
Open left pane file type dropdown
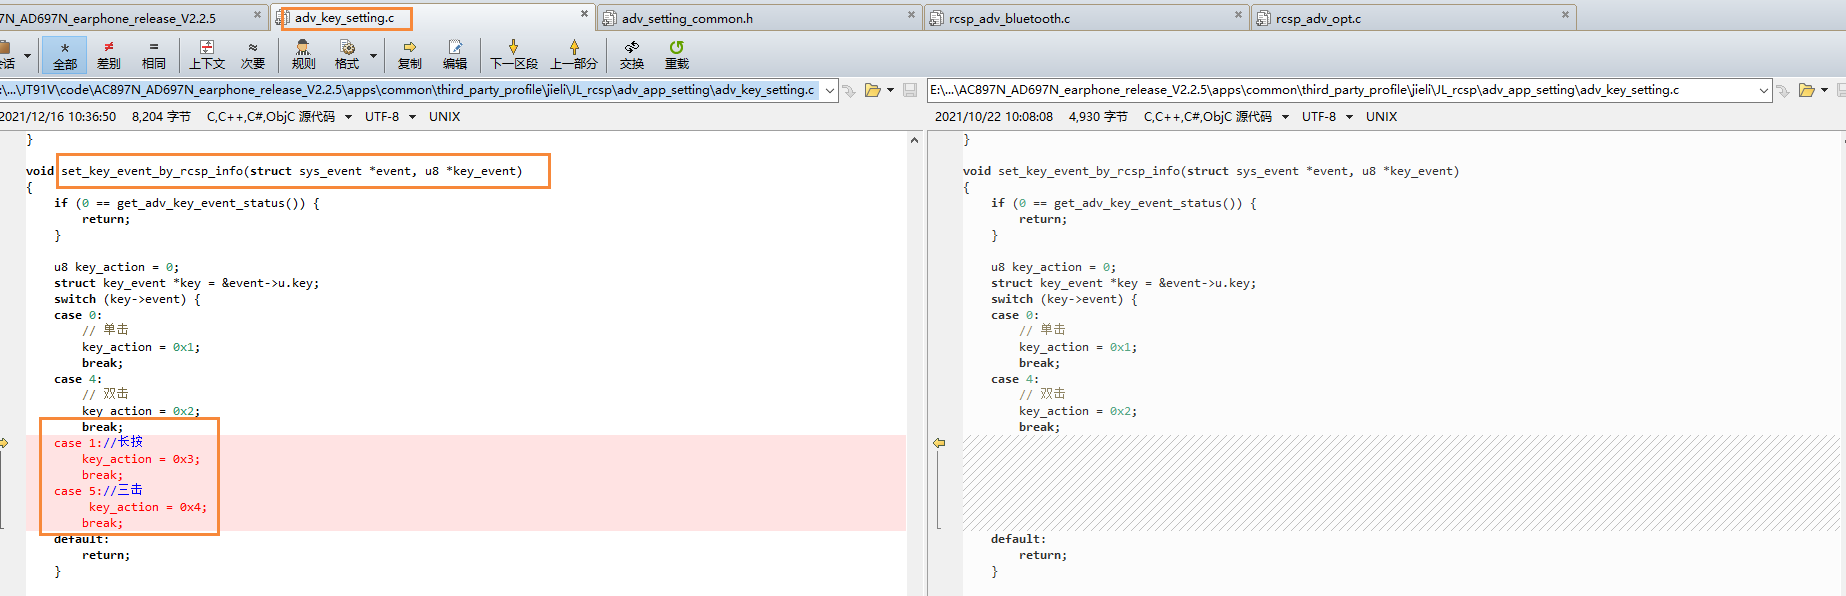pos(348,117)
